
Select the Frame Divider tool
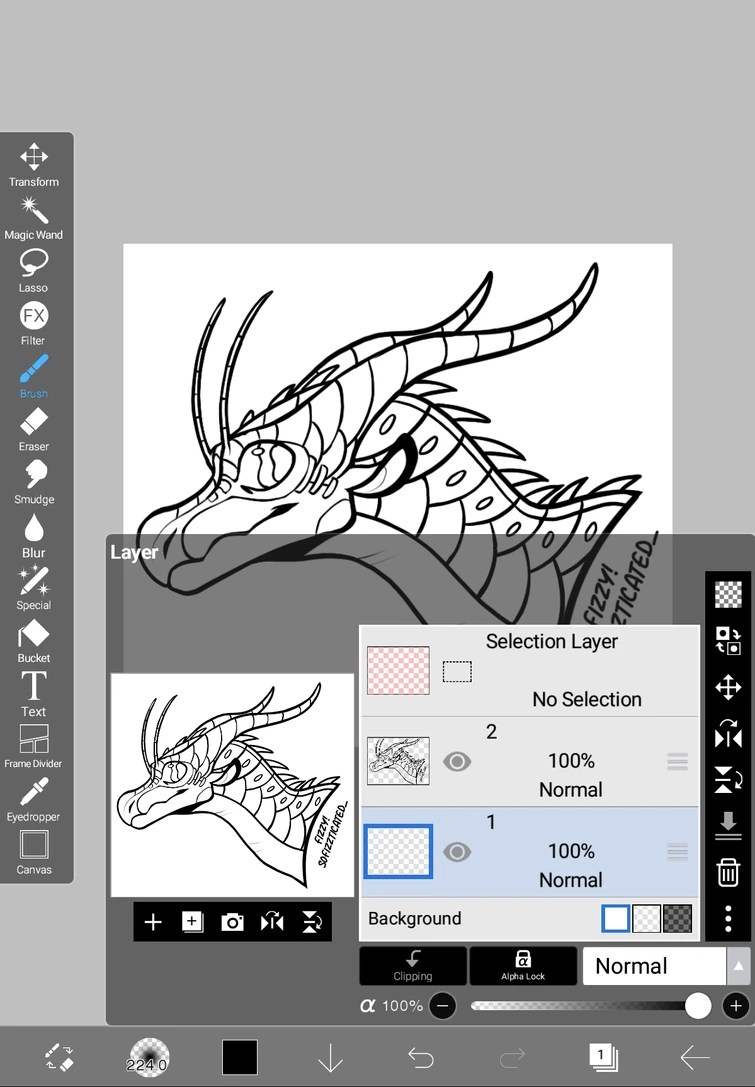tap(33, 747)
